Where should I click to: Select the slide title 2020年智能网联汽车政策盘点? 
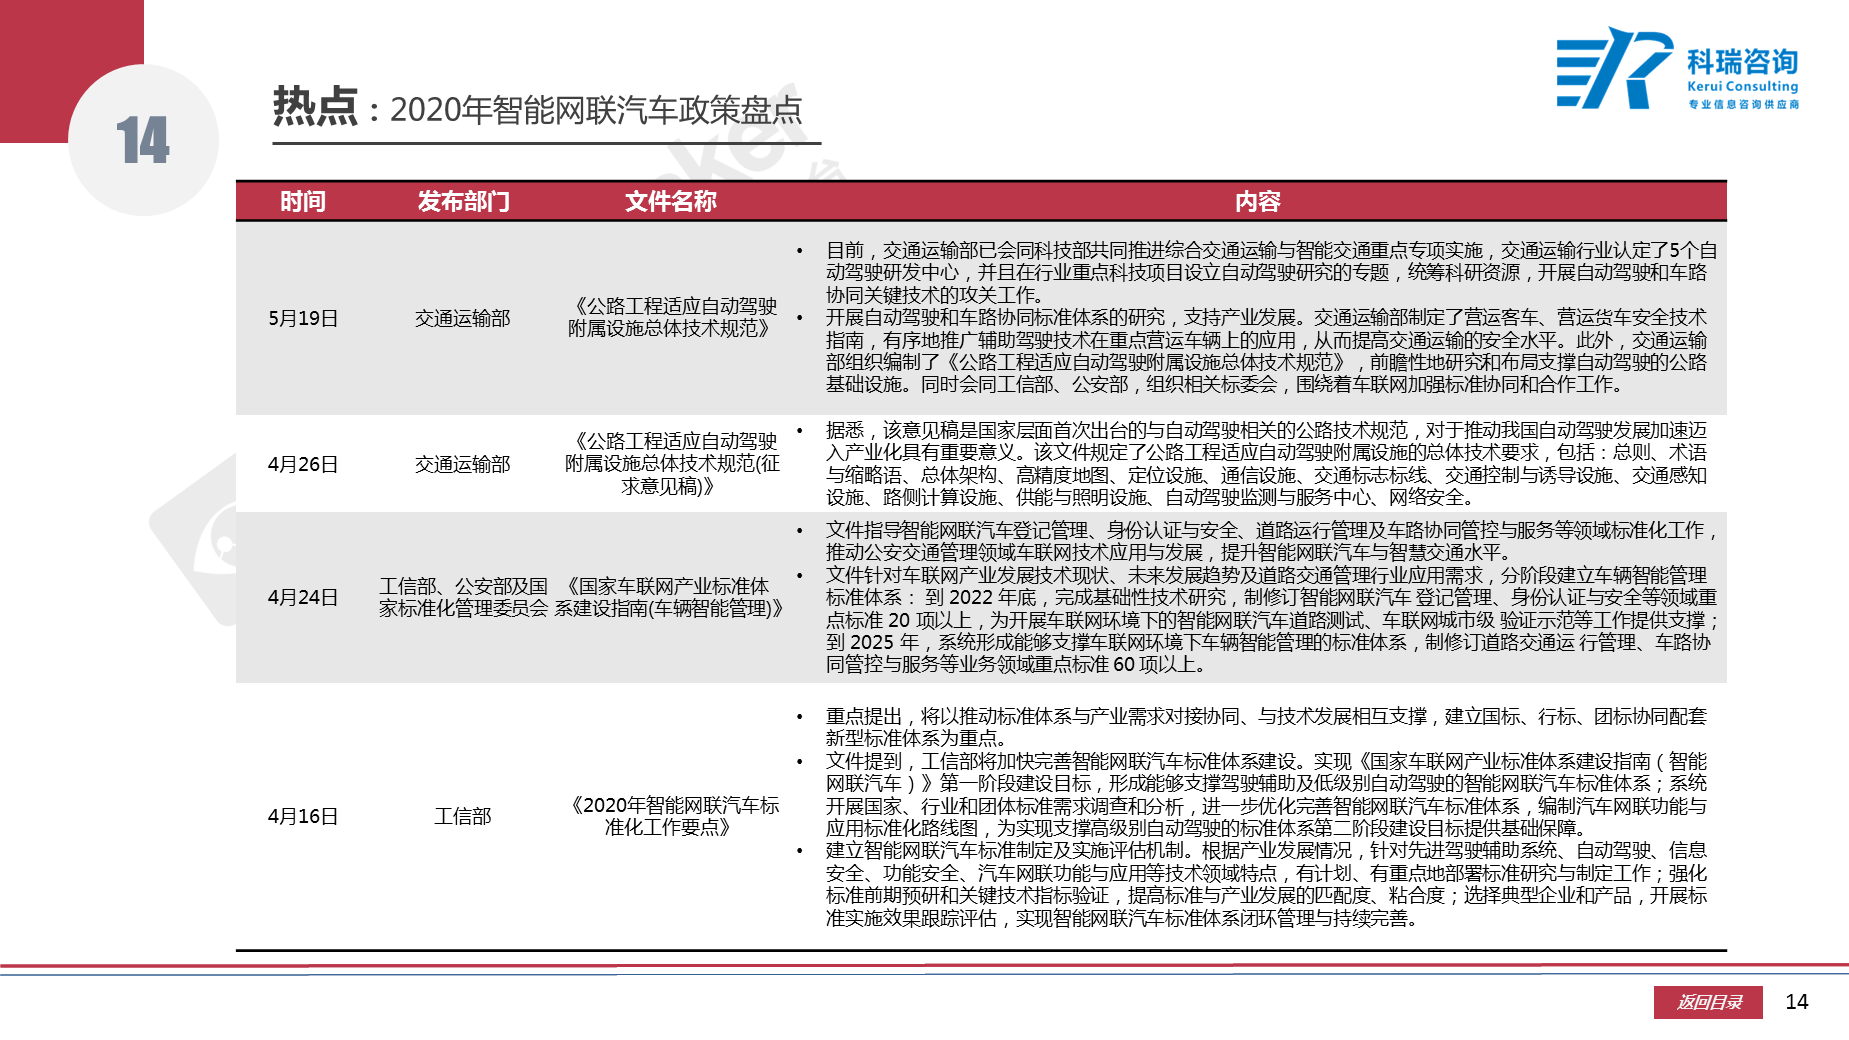click(x=596, y=110)
